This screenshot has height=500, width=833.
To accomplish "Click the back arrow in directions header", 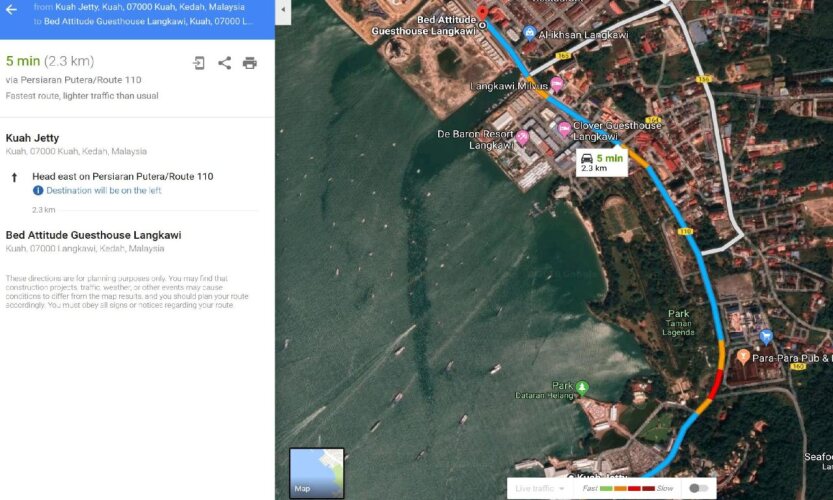I will tap(12, 9).
